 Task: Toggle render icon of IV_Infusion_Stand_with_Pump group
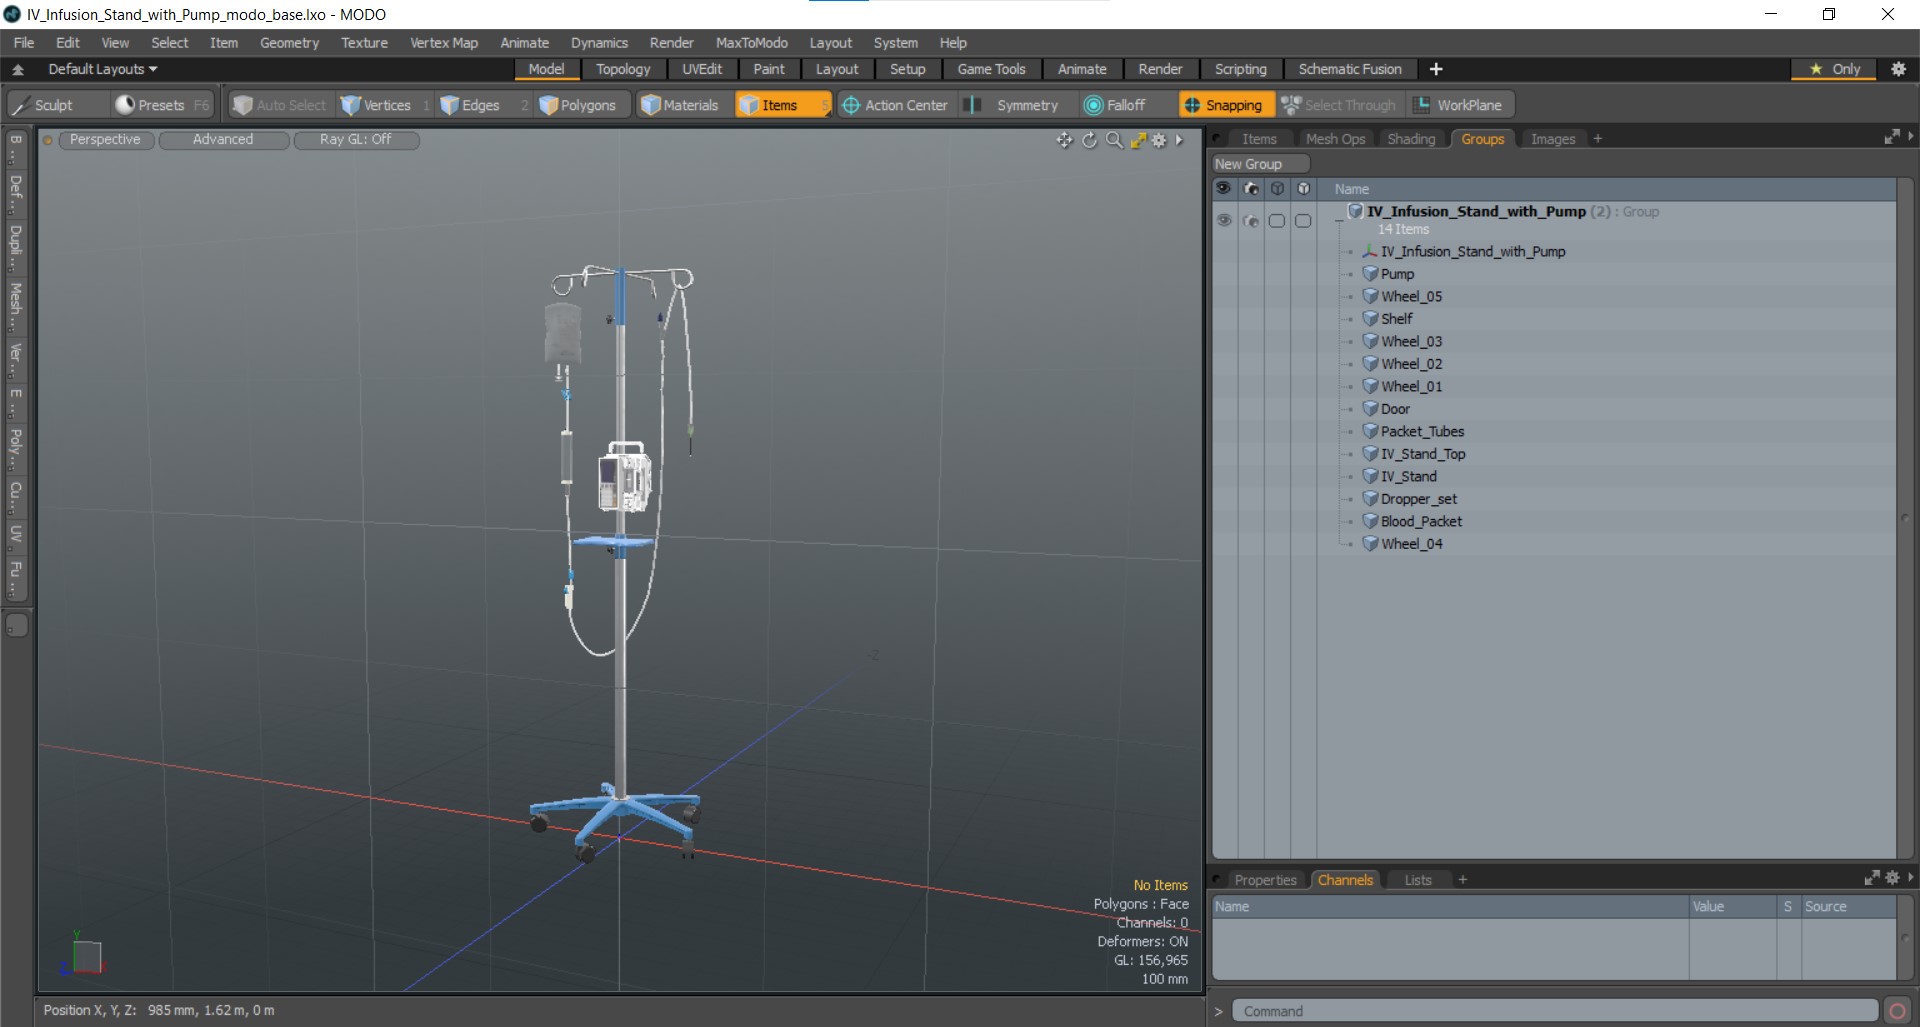(x=1251, y=220)
